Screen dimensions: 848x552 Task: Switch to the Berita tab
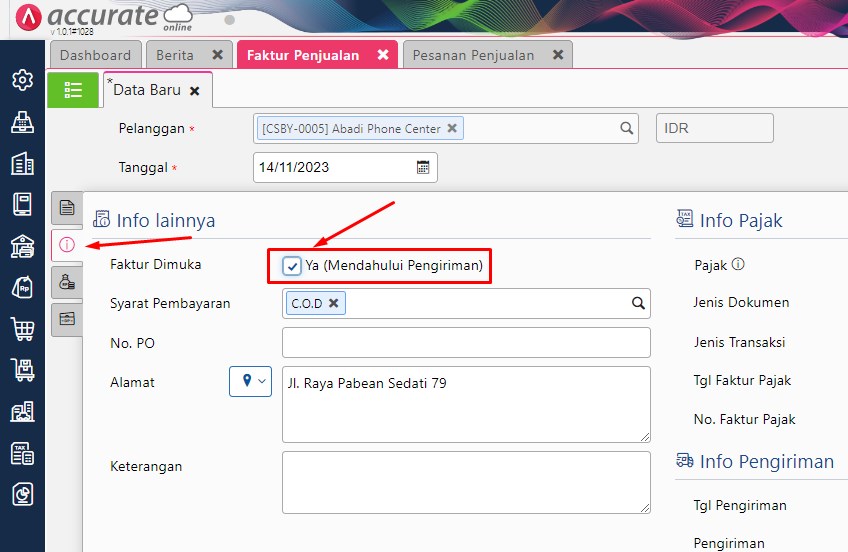click(175, 55)
